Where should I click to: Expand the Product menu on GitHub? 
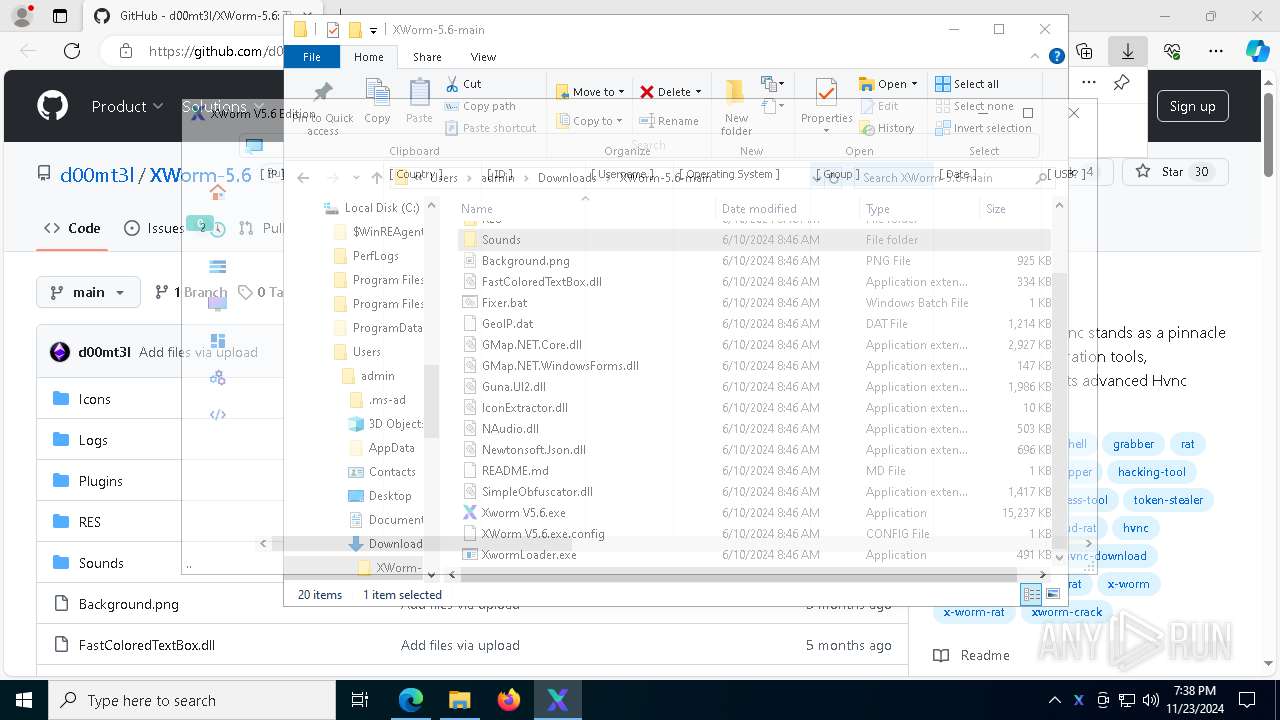tap(127, 106)
